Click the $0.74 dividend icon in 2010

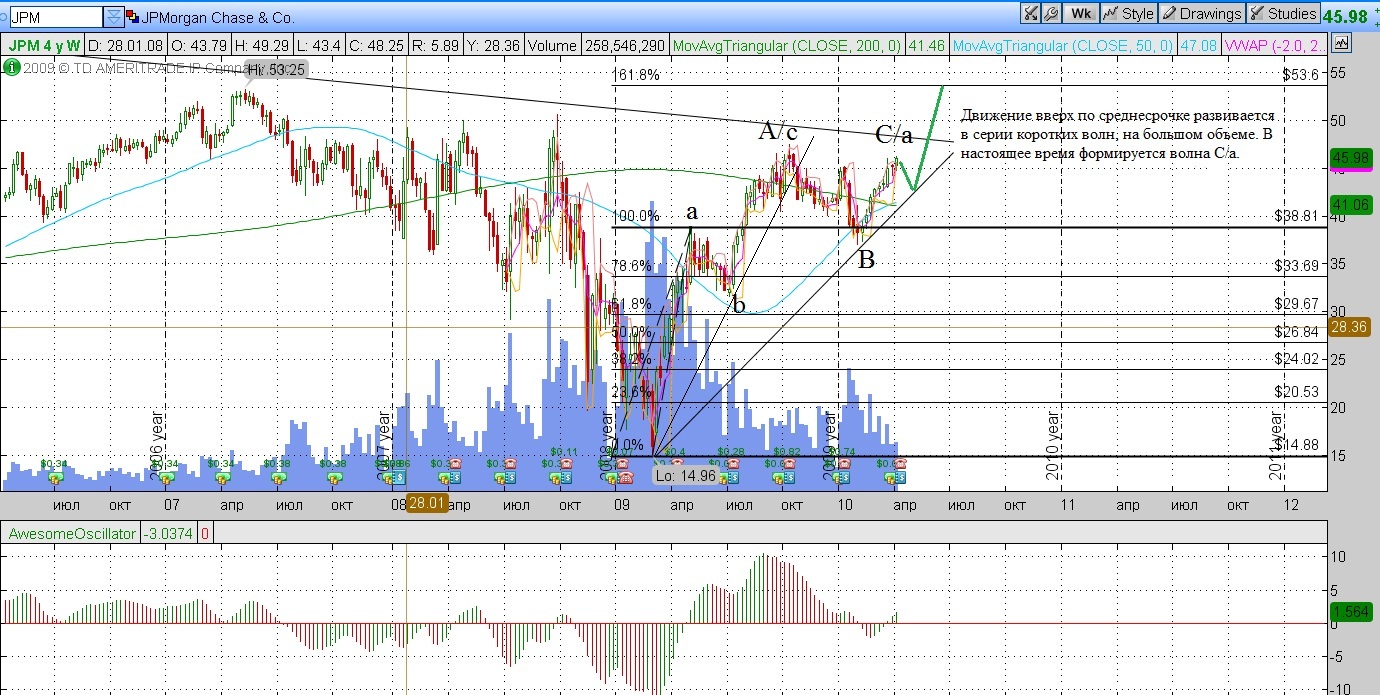coord(843,452)
